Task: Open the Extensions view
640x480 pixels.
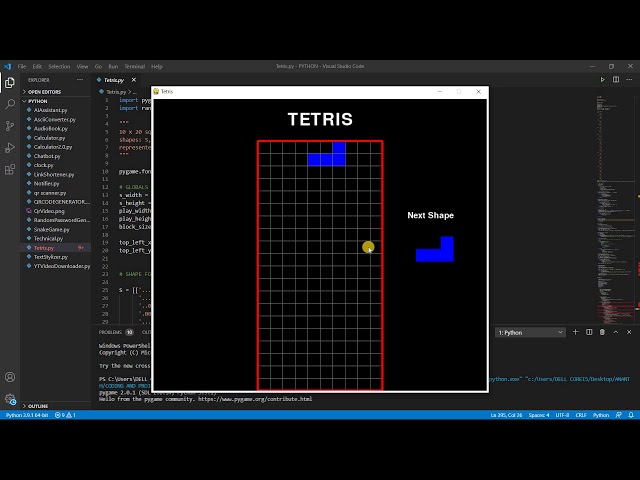Action: 10,169
